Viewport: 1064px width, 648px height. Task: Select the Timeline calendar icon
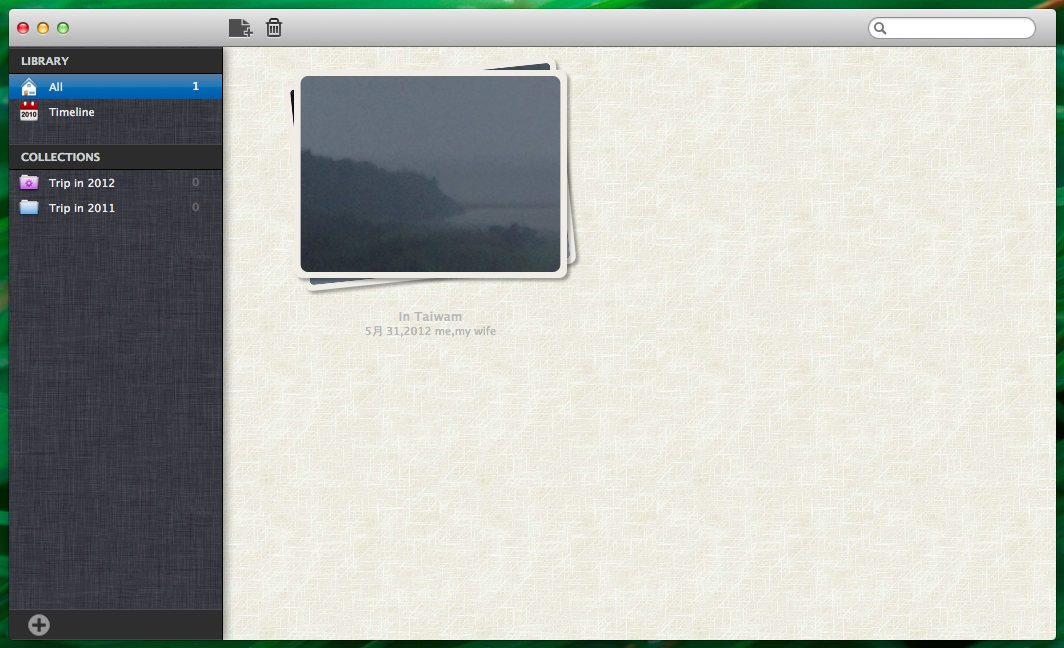[x=29, y=112]
